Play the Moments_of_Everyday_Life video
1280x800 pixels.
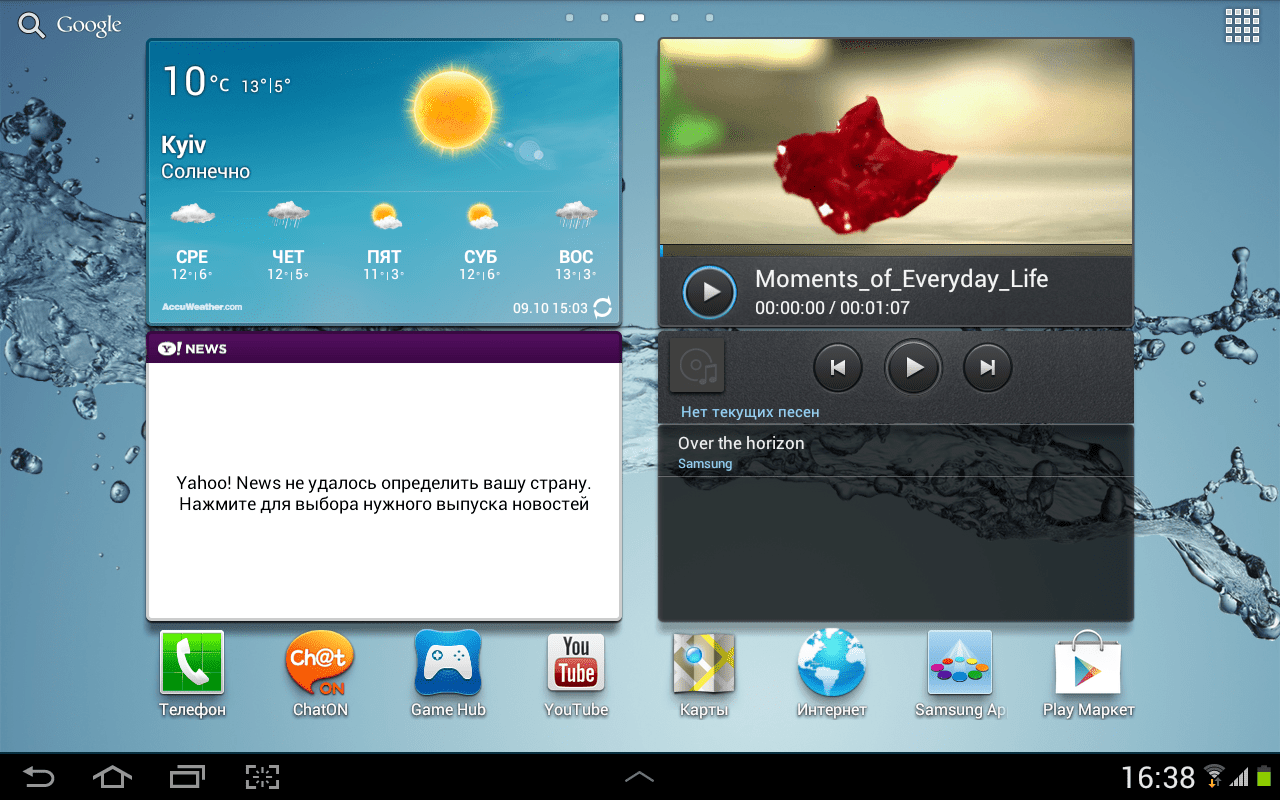pyautogui.click(x=710, y=292)
